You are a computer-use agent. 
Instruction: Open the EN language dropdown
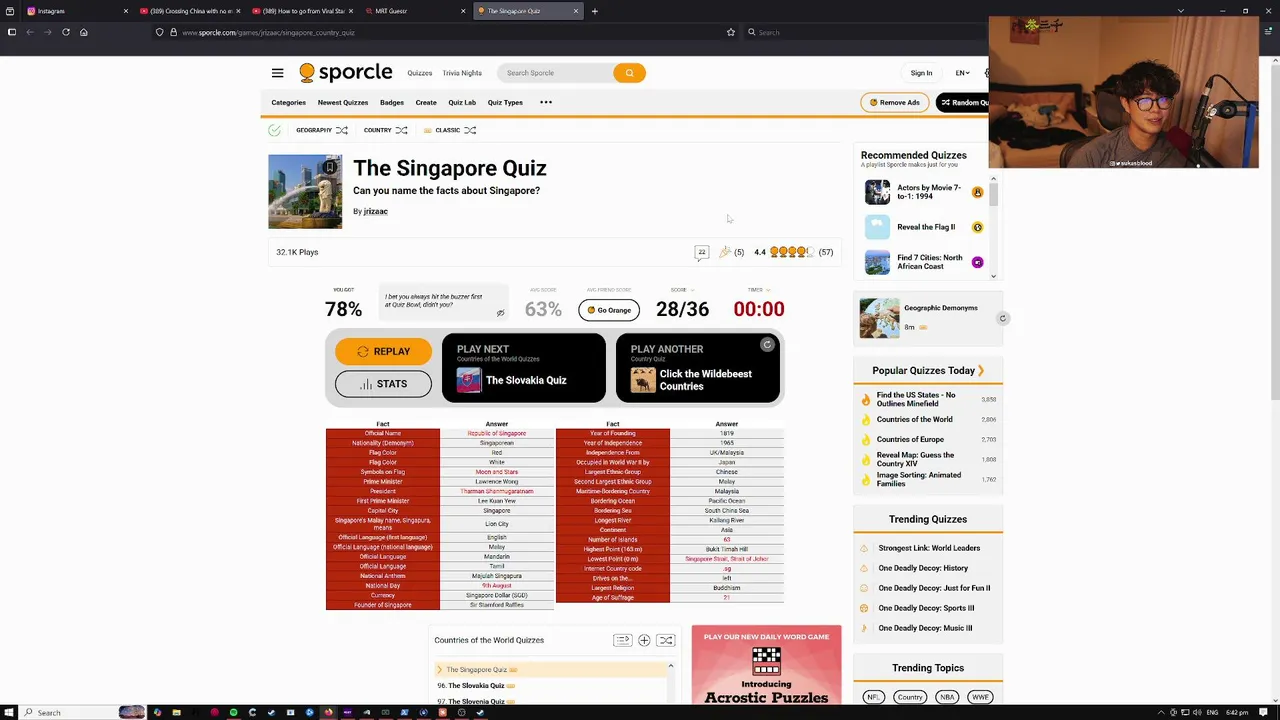962,73
